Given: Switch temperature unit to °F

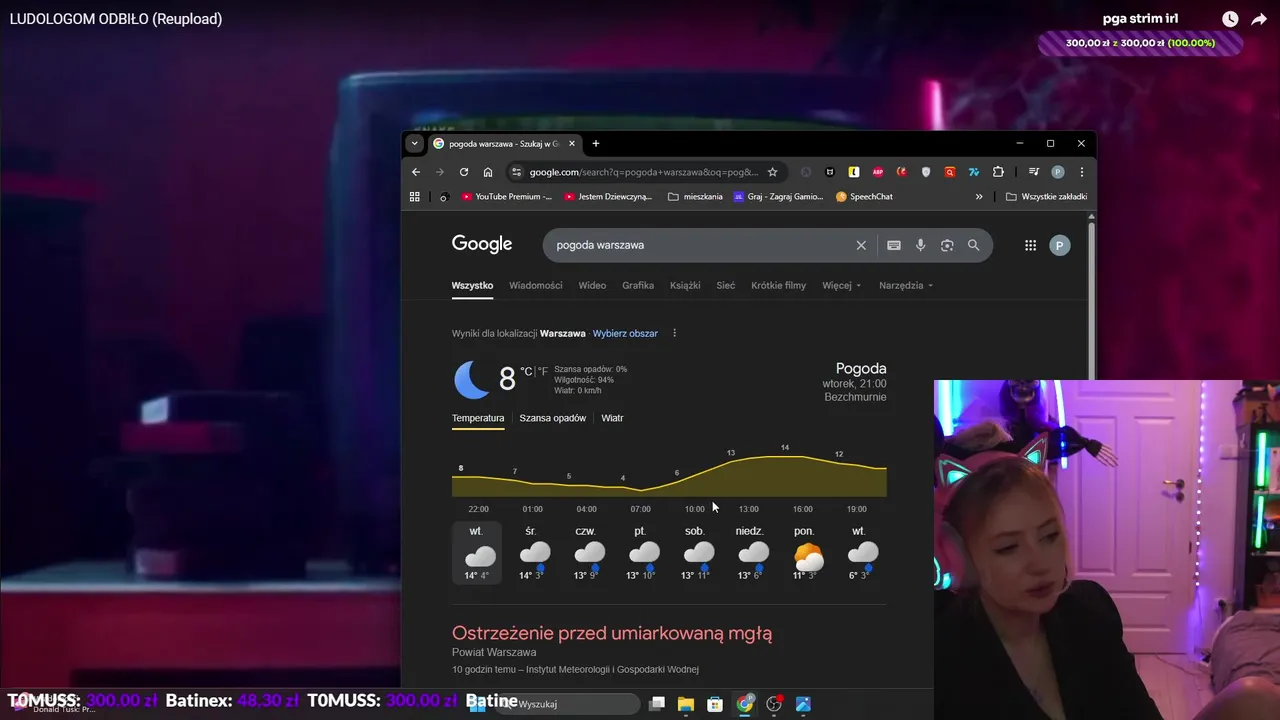Looking at the screenshot, I should click(544, 371).
